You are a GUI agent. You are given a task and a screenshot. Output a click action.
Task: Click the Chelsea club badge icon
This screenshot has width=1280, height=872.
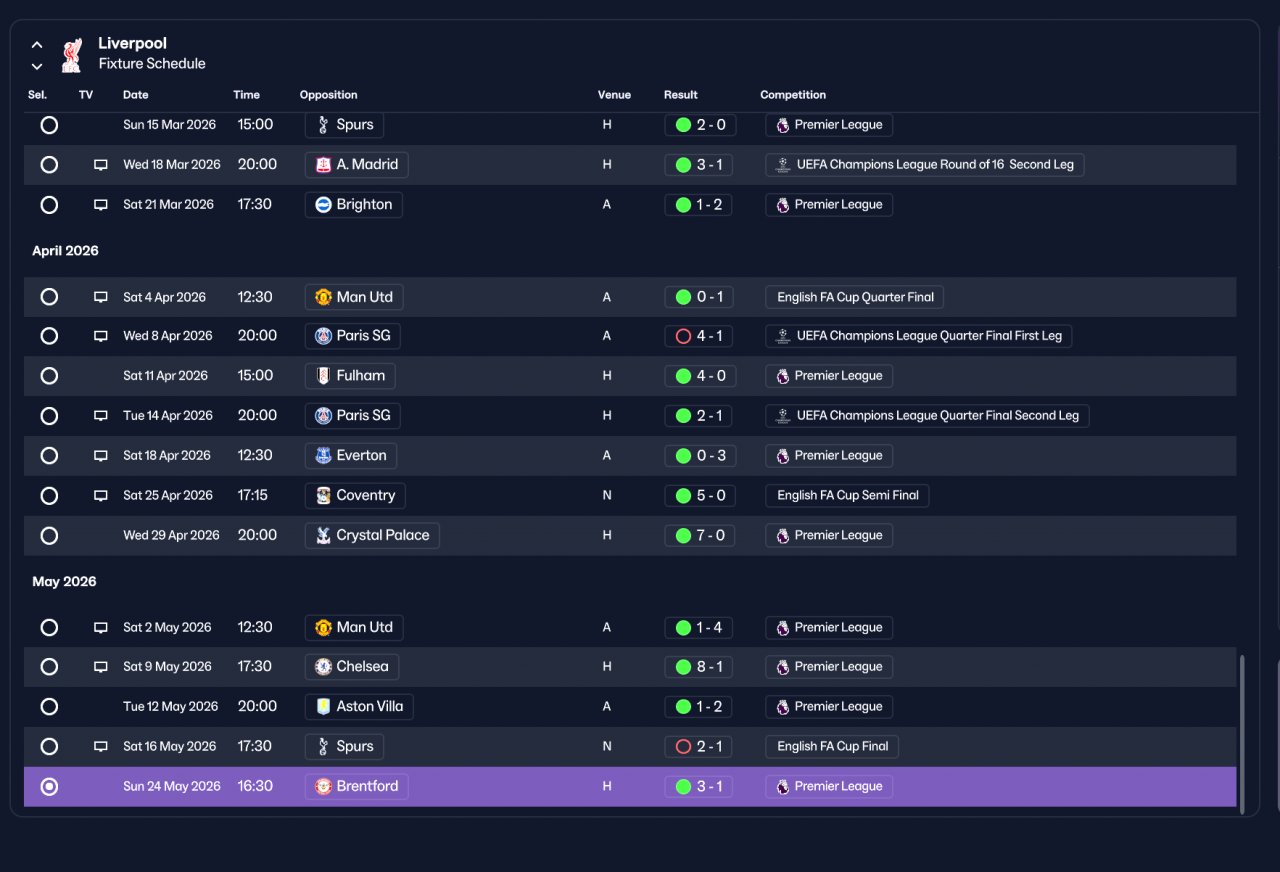[323, 667]
